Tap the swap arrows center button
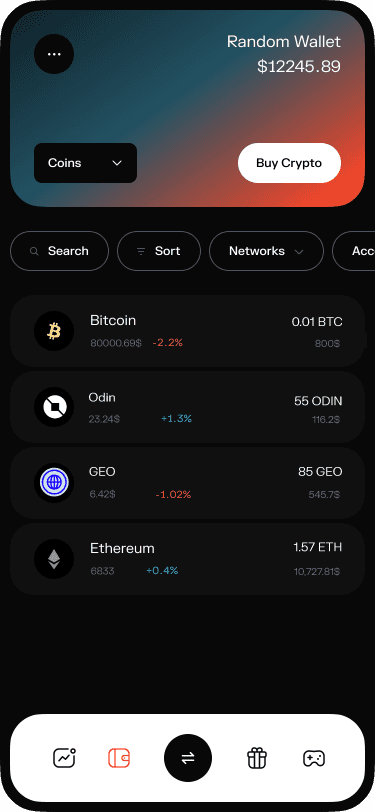The width and height of the screenshot is (375, 812). point(188,758)
